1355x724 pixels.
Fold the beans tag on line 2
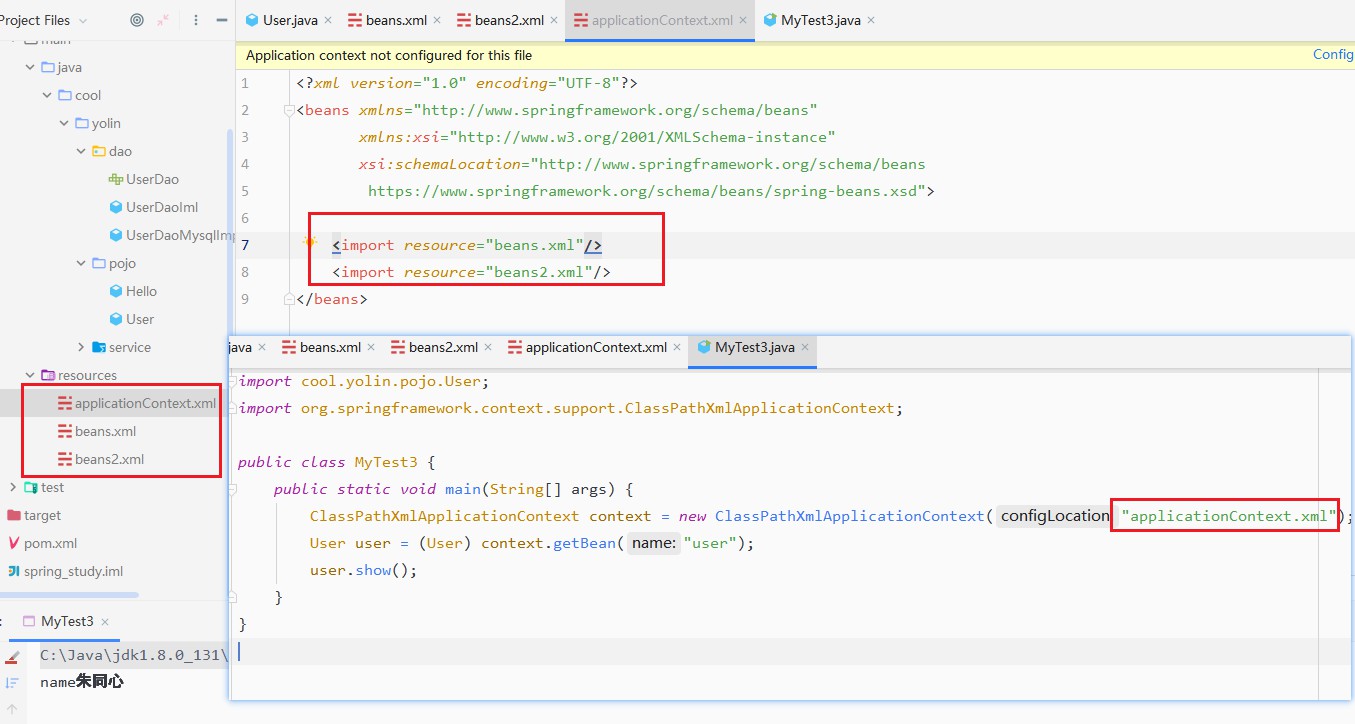(289, 110)
